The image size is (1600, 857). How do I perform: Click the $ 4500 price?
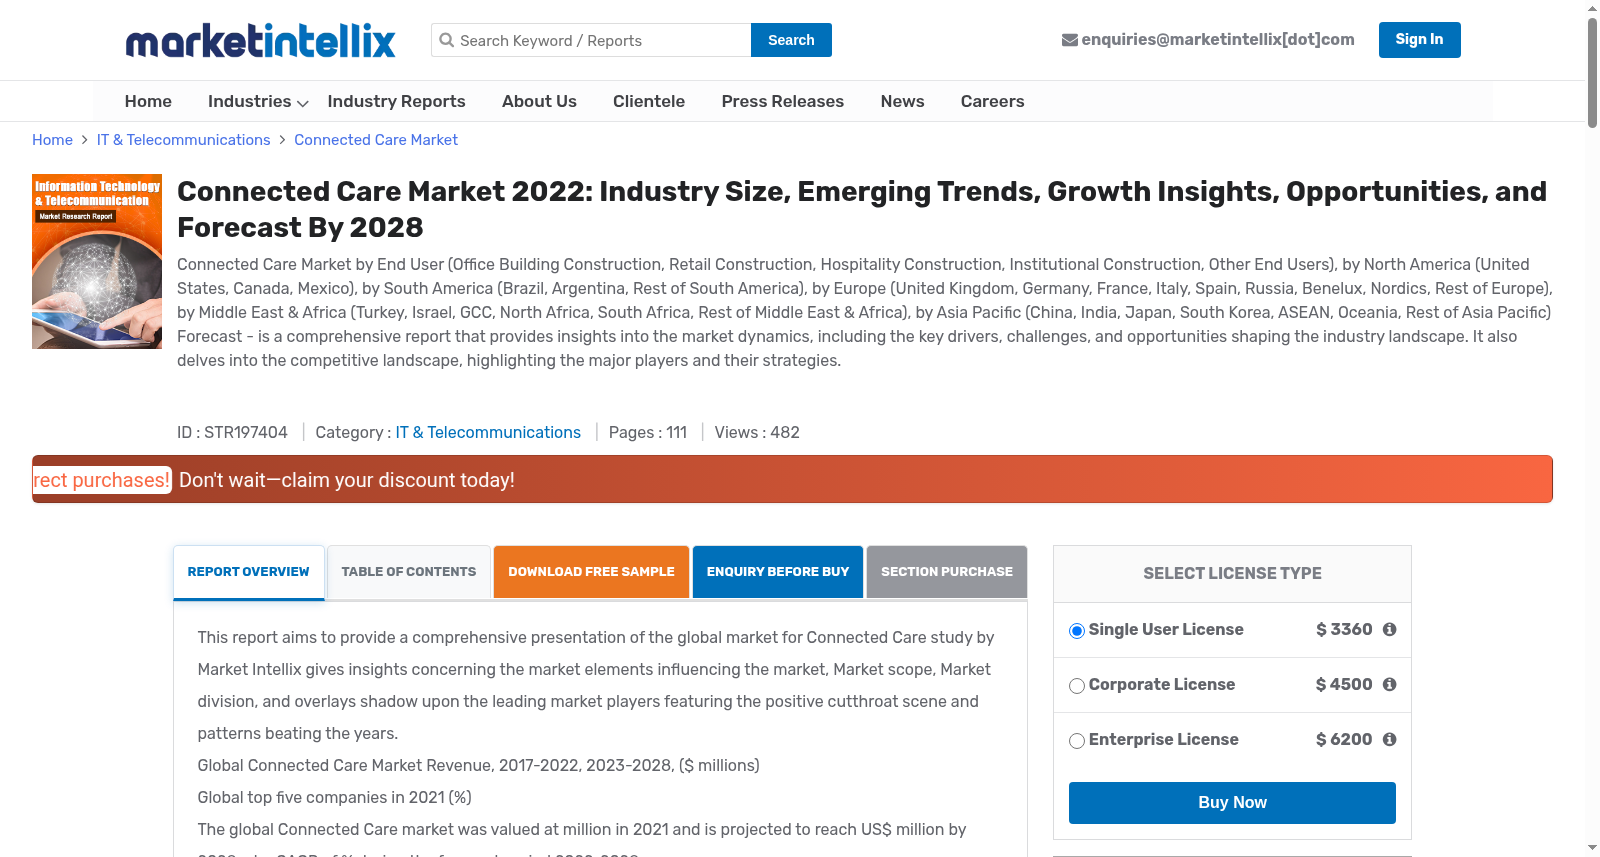[x=1344, y=684]
